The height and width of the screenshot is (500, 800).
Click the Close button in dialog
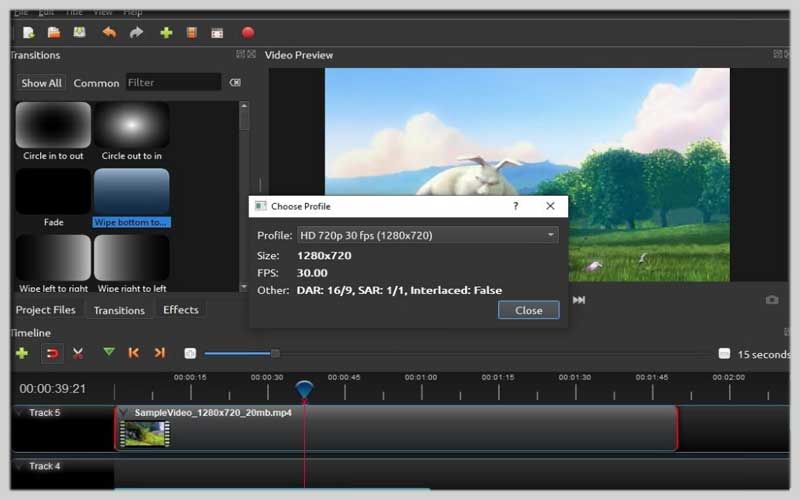click(x=529, y=310)
